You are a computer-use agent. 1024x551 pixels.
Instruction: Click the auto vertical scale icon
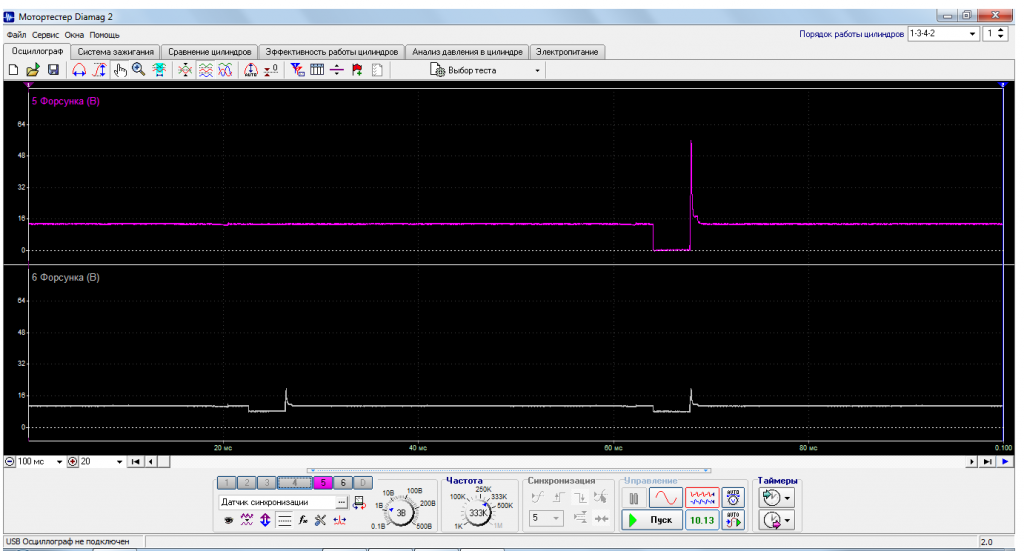(x=251, y=70)
